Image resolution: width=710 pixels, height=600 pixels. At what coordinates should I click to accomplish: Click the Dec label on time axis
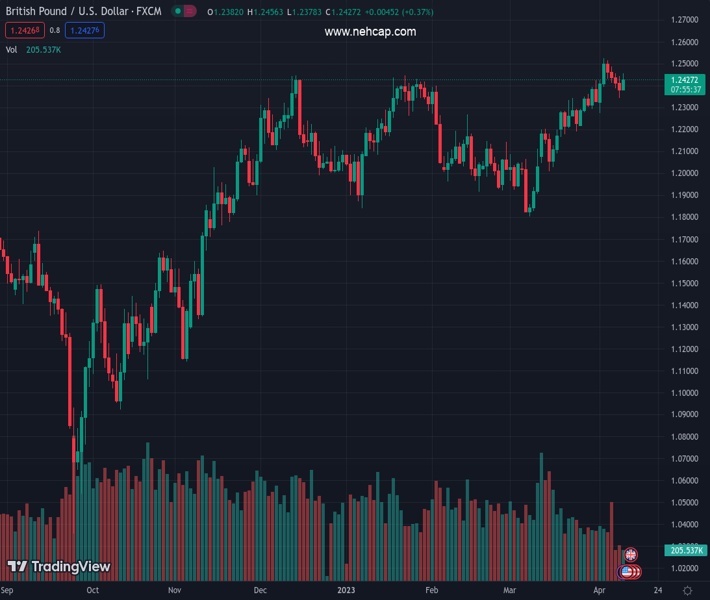click(260, 591)
